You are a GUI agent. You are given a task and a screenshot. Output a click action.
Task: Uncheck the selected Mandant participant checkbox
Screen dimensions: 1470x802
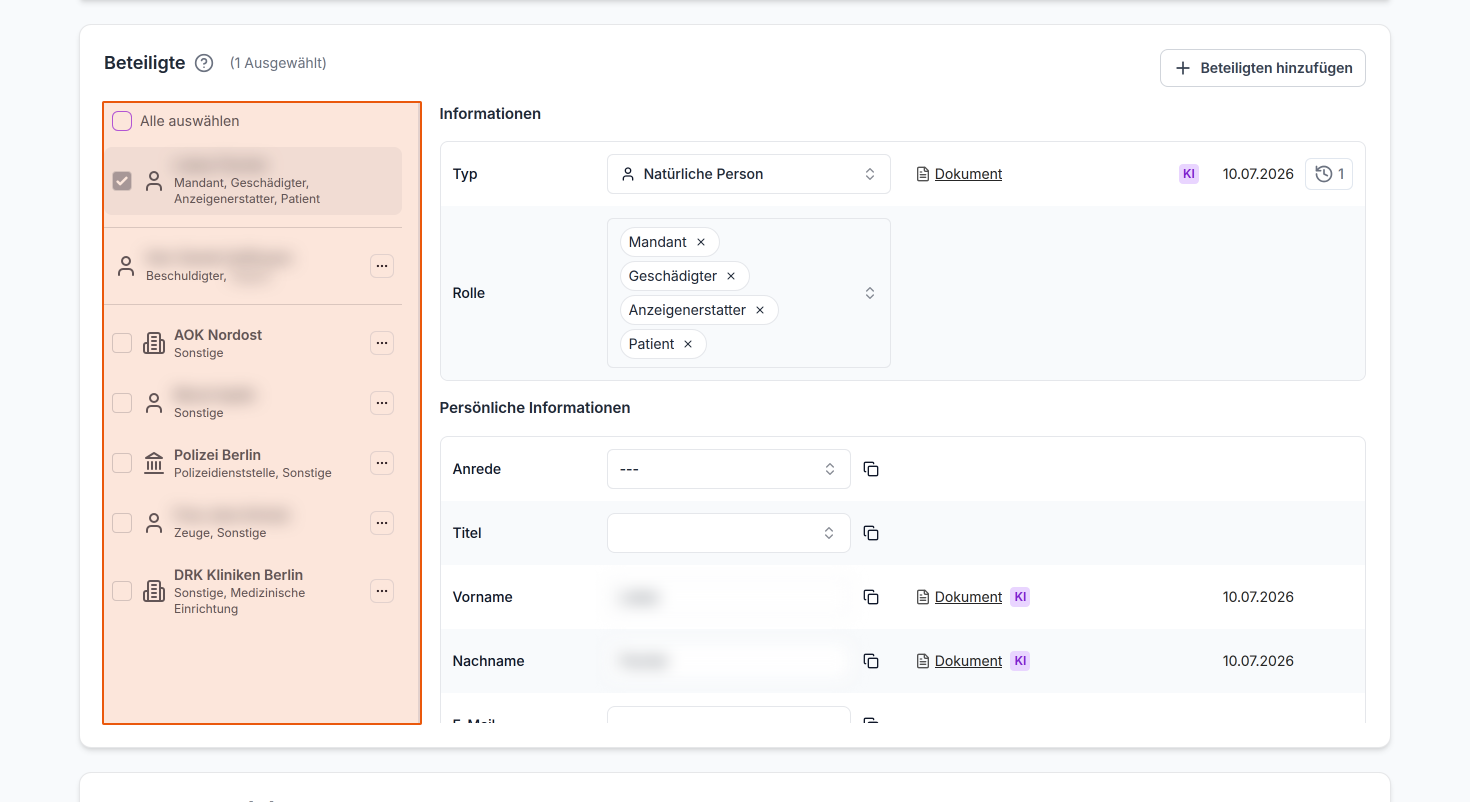point(122,181)
